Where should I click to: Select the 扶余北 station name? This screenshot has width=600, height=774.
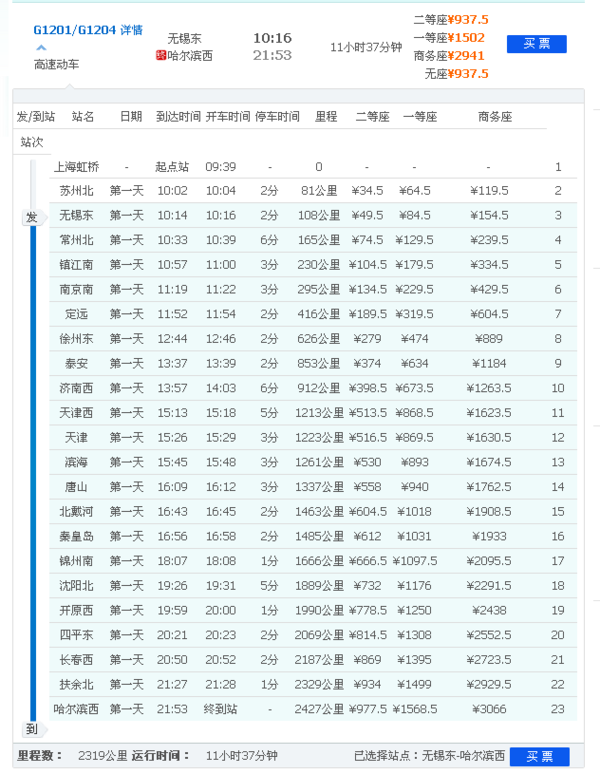[x=76, y=684]
